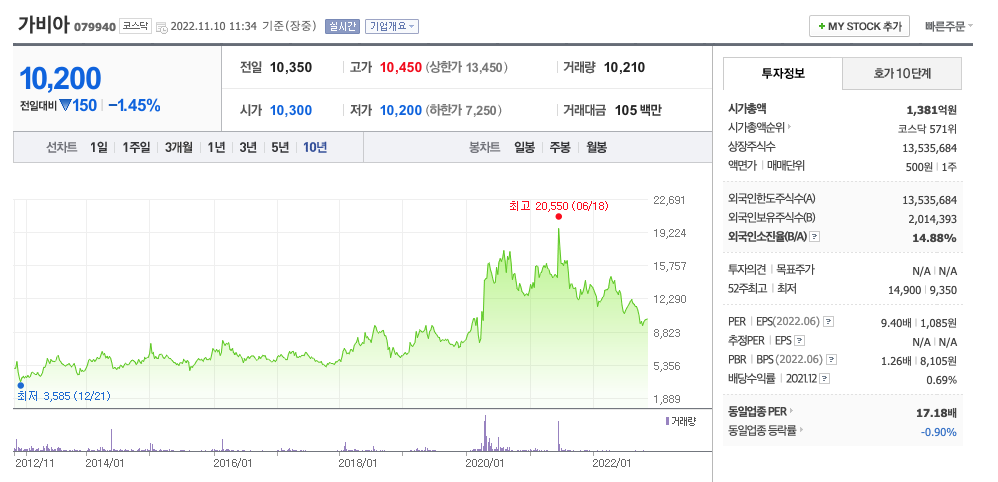Image resolution: width=998 pixels, height=482 pixels.
Task: Click the 시가 value 10,300
Action: [291, 110]
